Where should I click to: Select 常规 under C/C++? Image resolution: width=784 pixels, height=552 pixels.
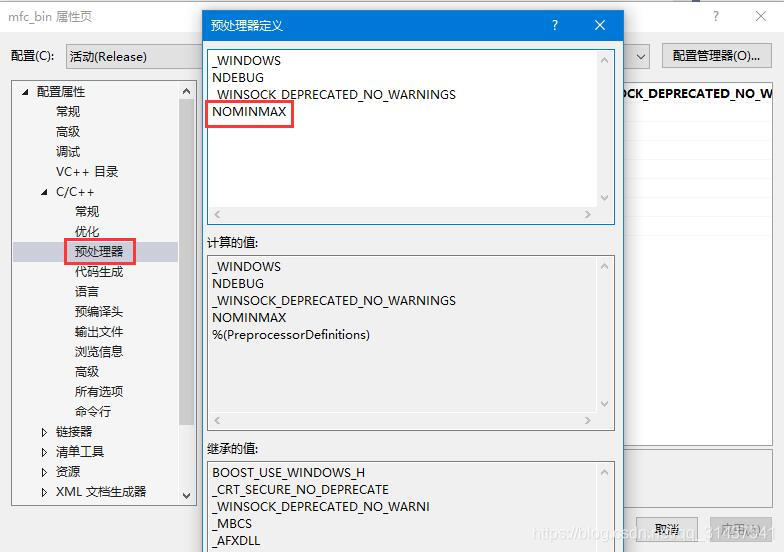tap(87, 212)
